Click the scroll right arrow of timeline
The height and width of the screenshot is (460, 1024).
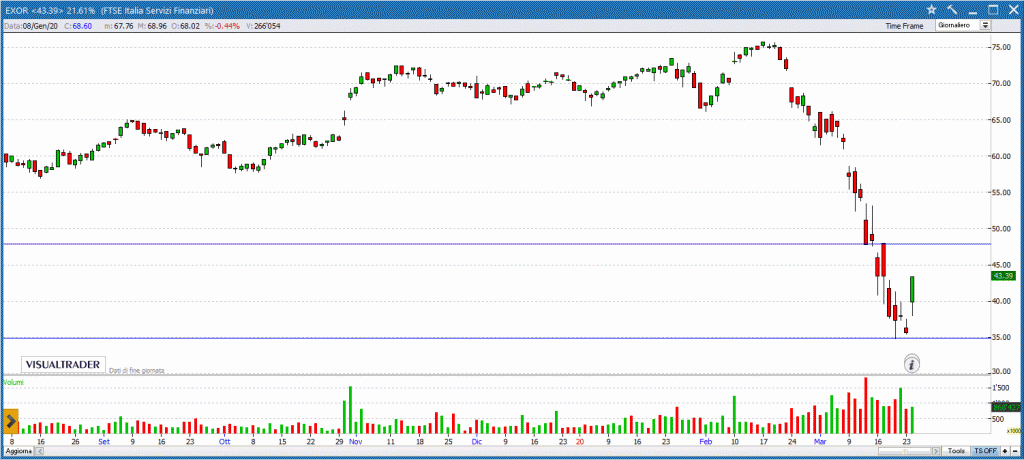click(937, 452)
